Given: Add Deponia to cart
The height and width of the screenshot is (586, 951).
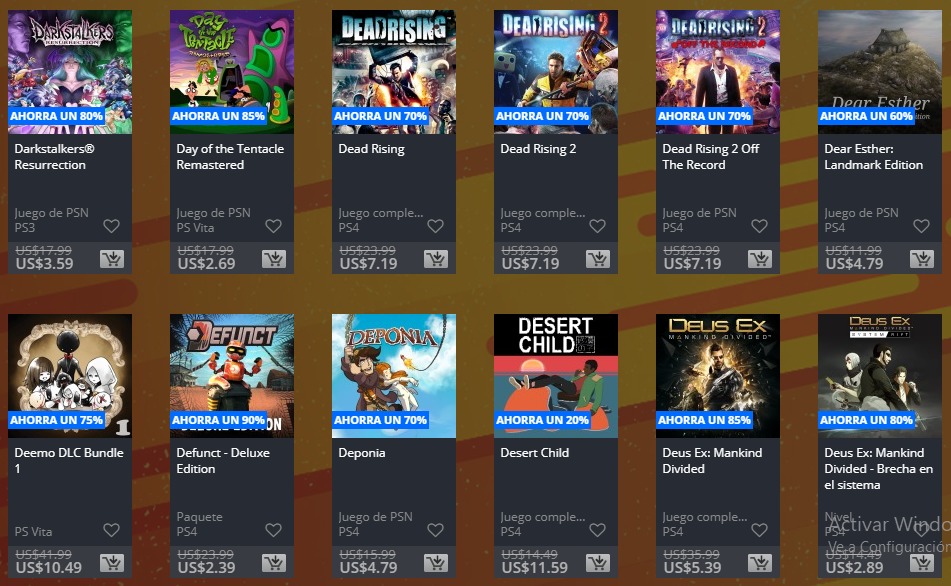Looking at the screenshot, I should point(436,564).
